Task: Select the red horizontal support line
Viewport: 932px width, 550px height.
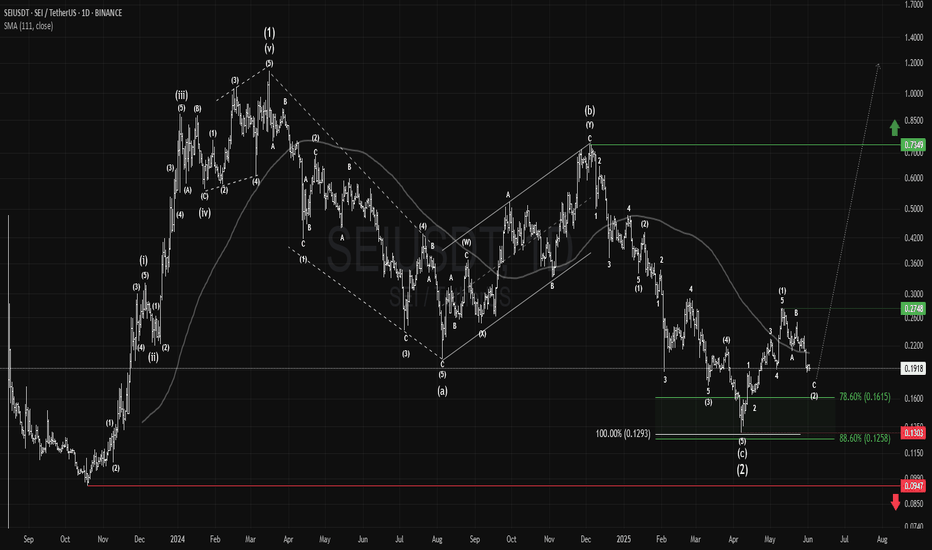Action: [493, 486]
